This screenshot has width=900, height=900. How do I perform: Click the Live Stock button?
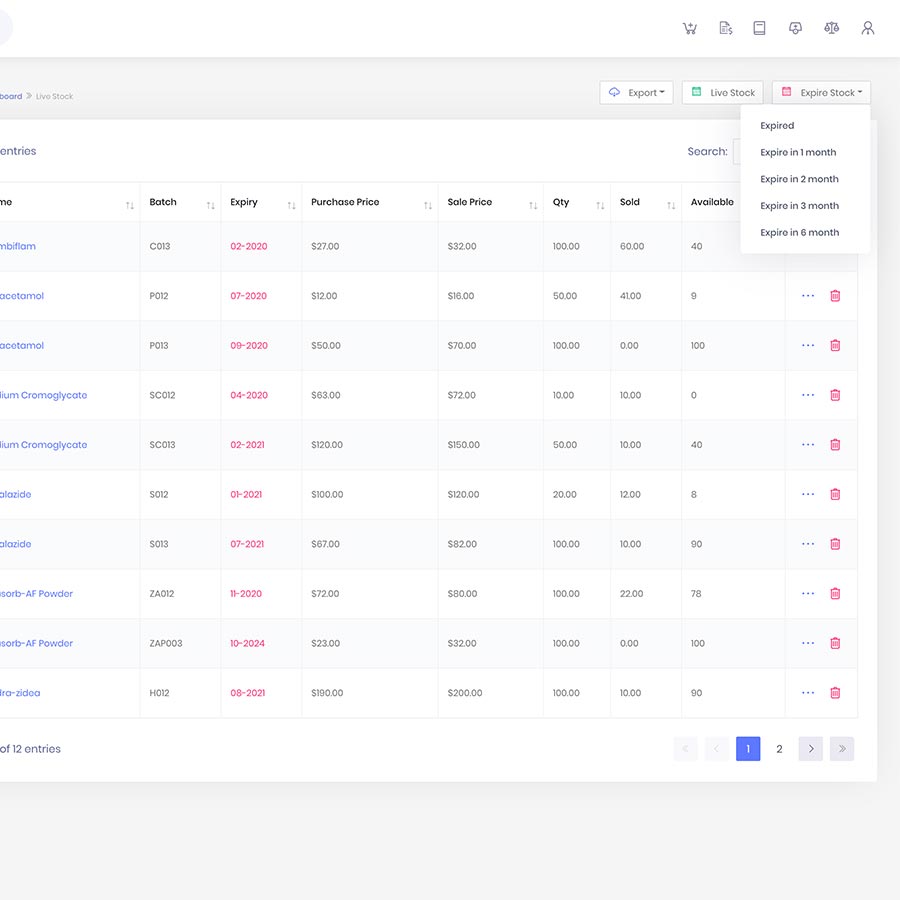coord(723,93)
